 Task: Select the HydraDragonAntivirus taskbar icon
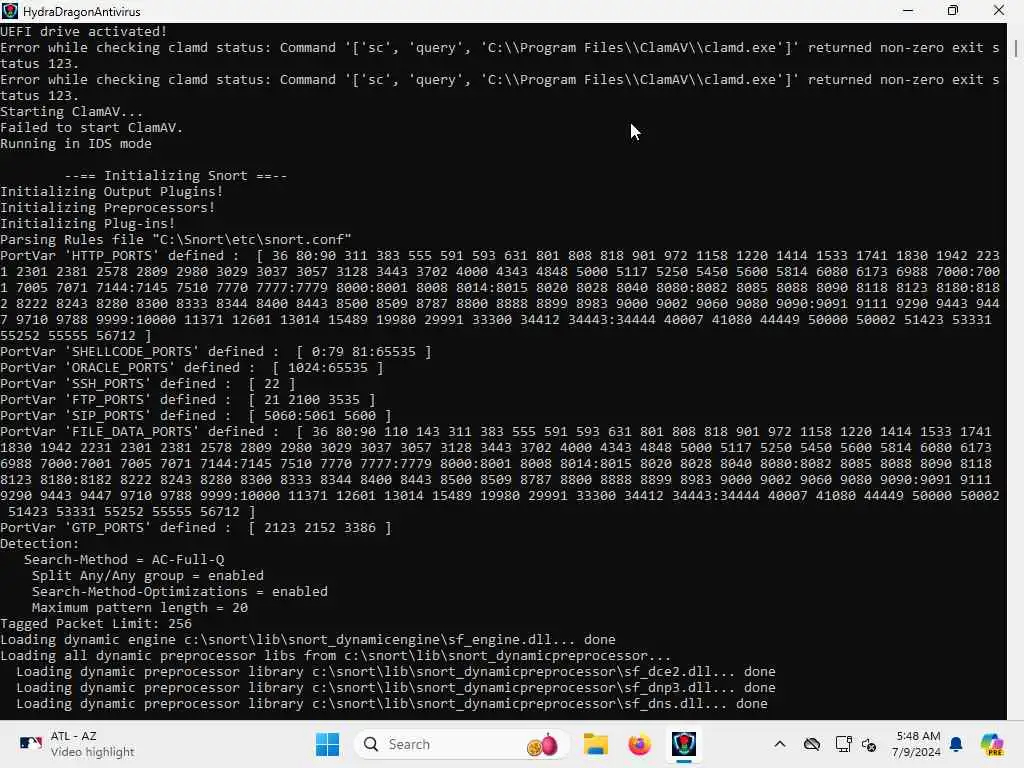[684, 744]
